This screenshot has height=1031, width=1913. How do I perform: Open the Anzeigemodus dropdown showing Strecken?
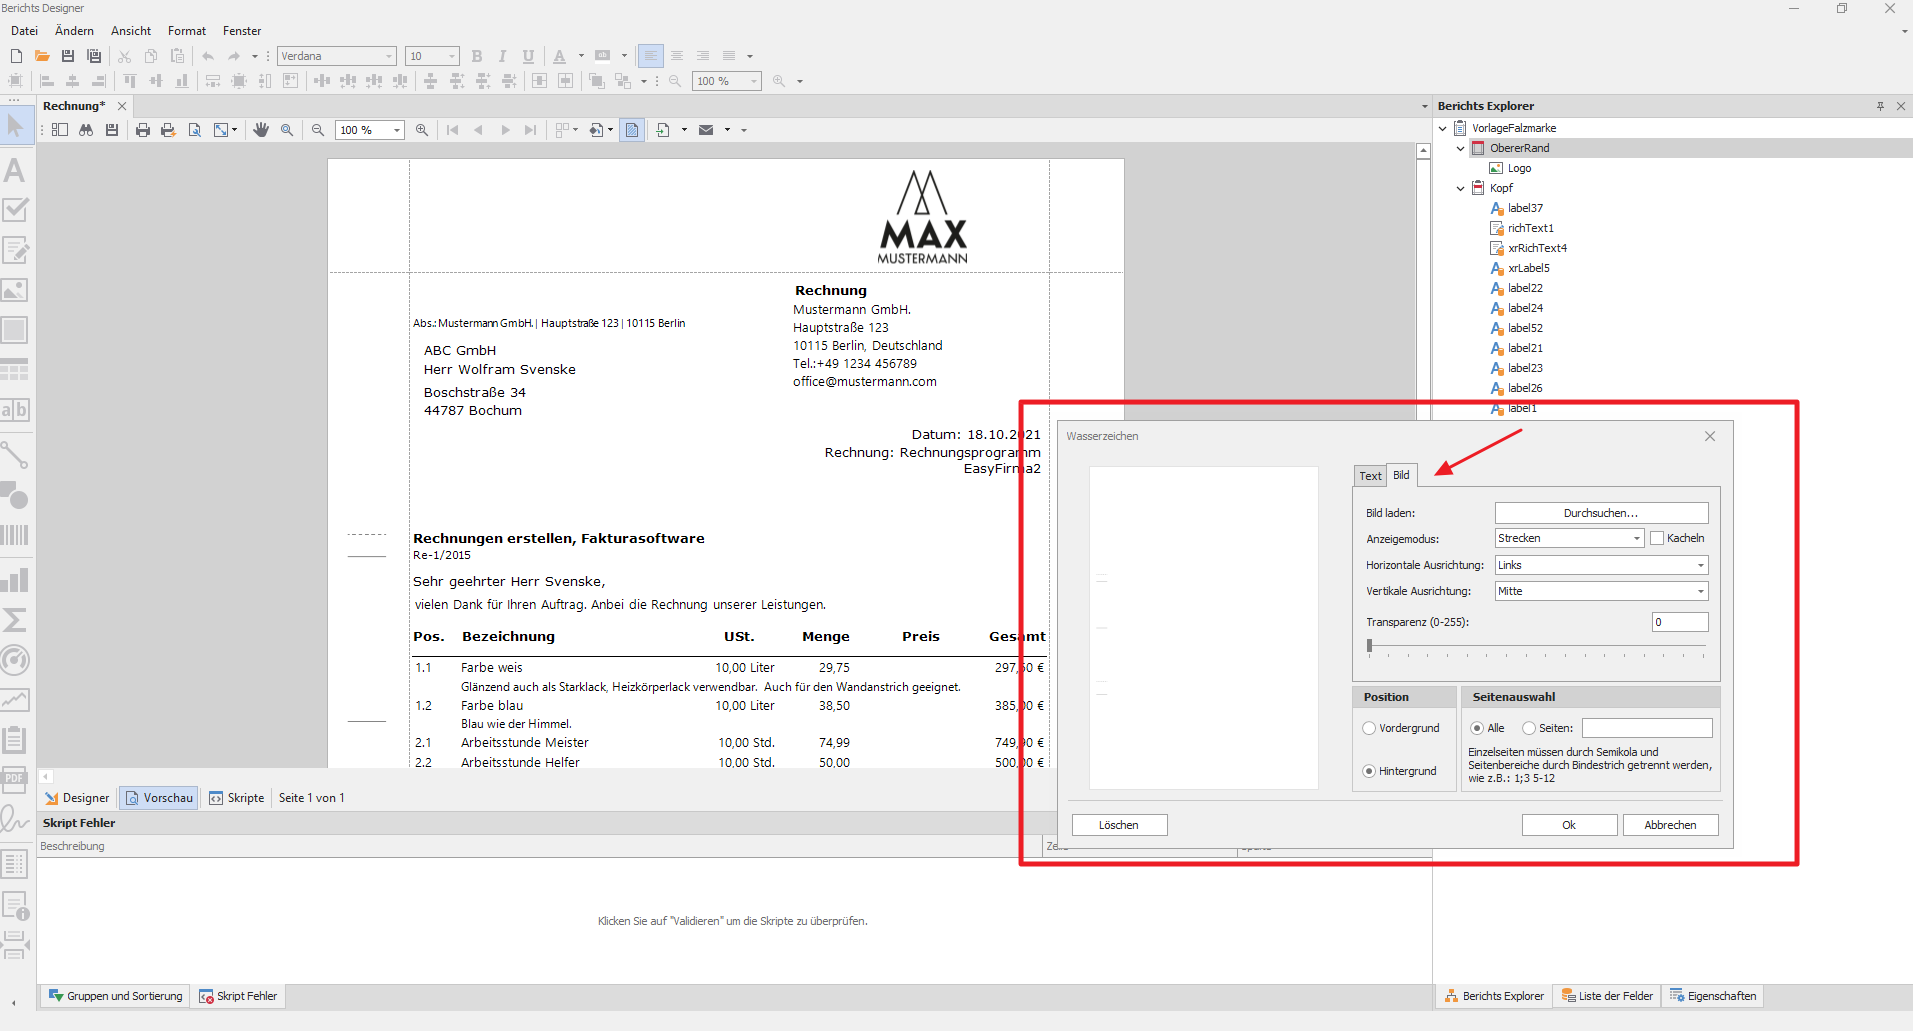tap(1569, 538)
